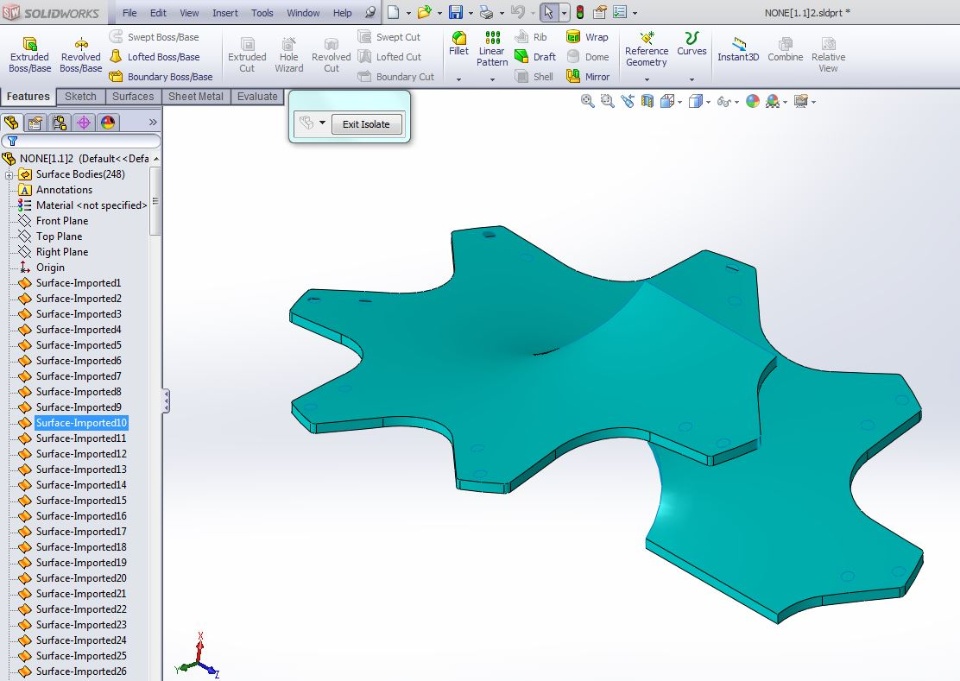The height and width of the screenshot is (681, 960).
Task: Open the Tools menu
Action: coord(262,13)
